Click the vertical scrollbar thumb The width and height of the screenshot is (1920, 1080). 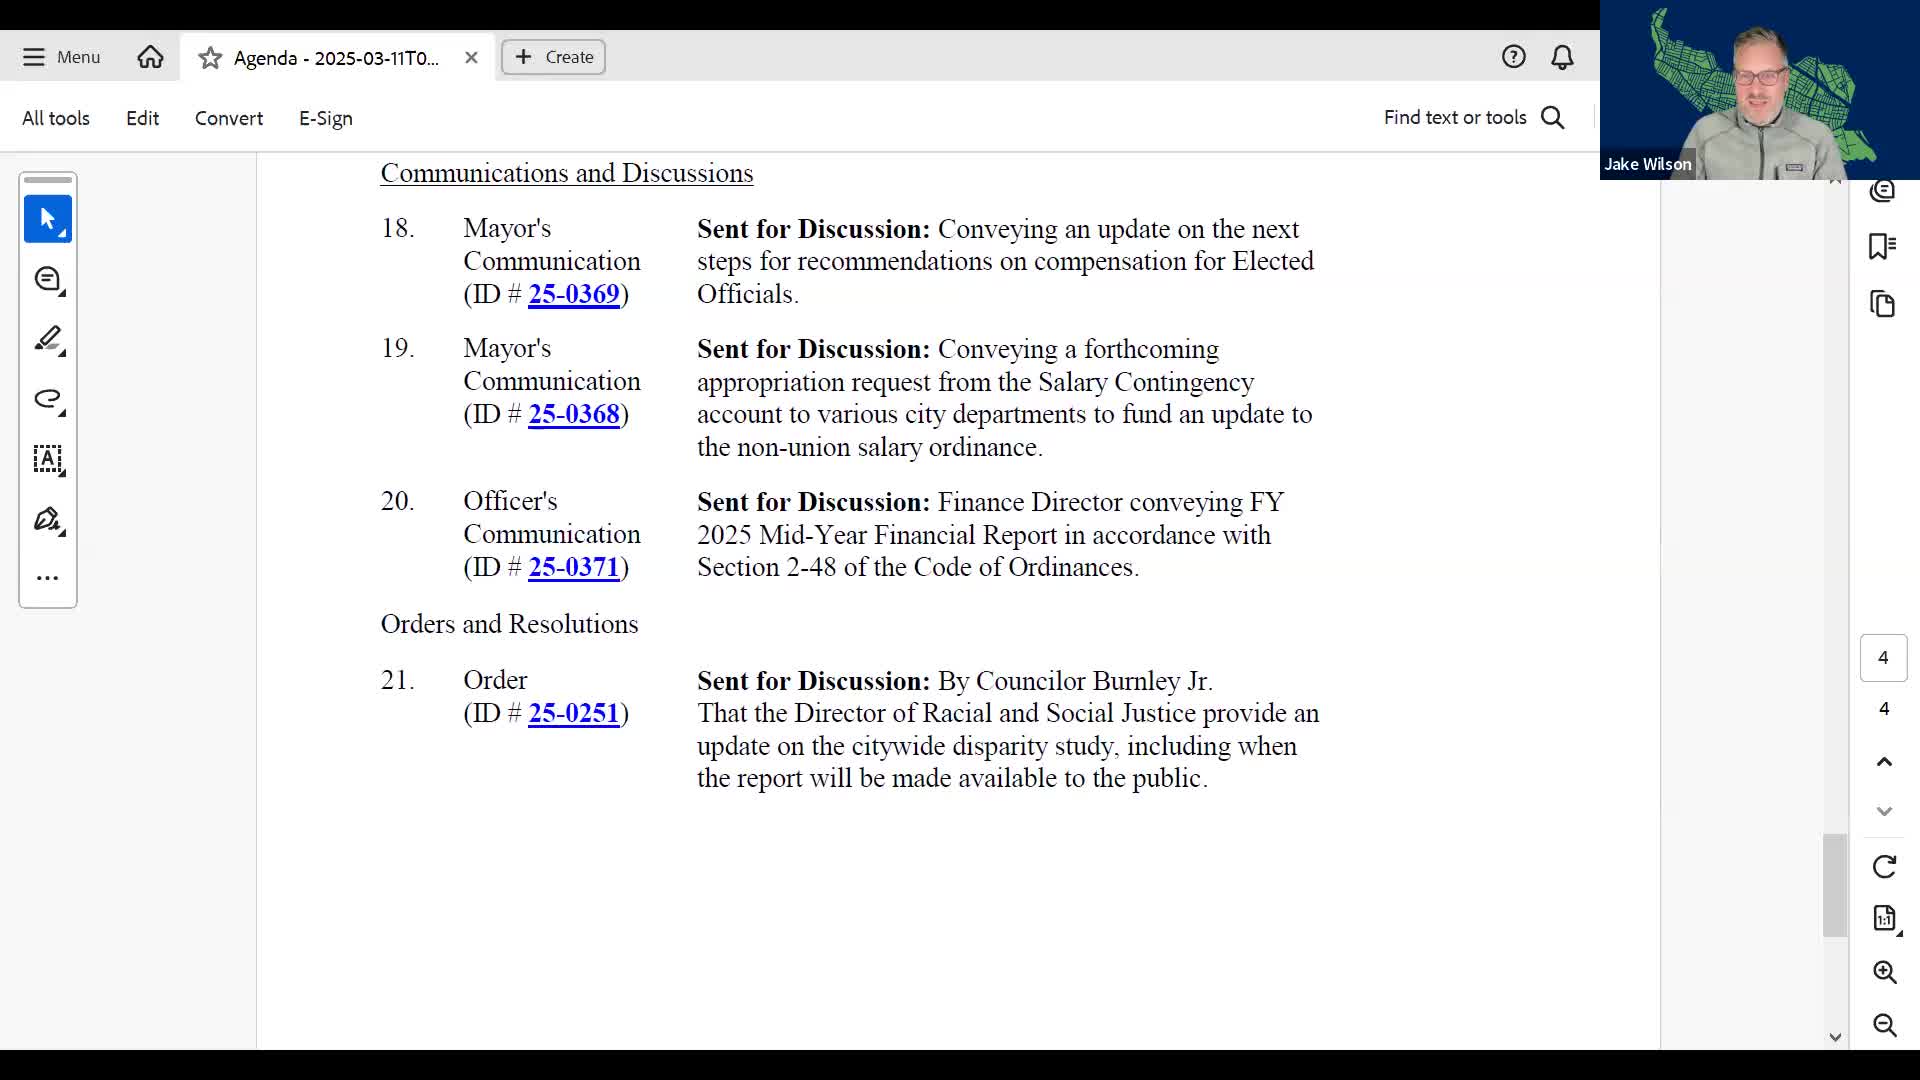(x=1834, y=885)
